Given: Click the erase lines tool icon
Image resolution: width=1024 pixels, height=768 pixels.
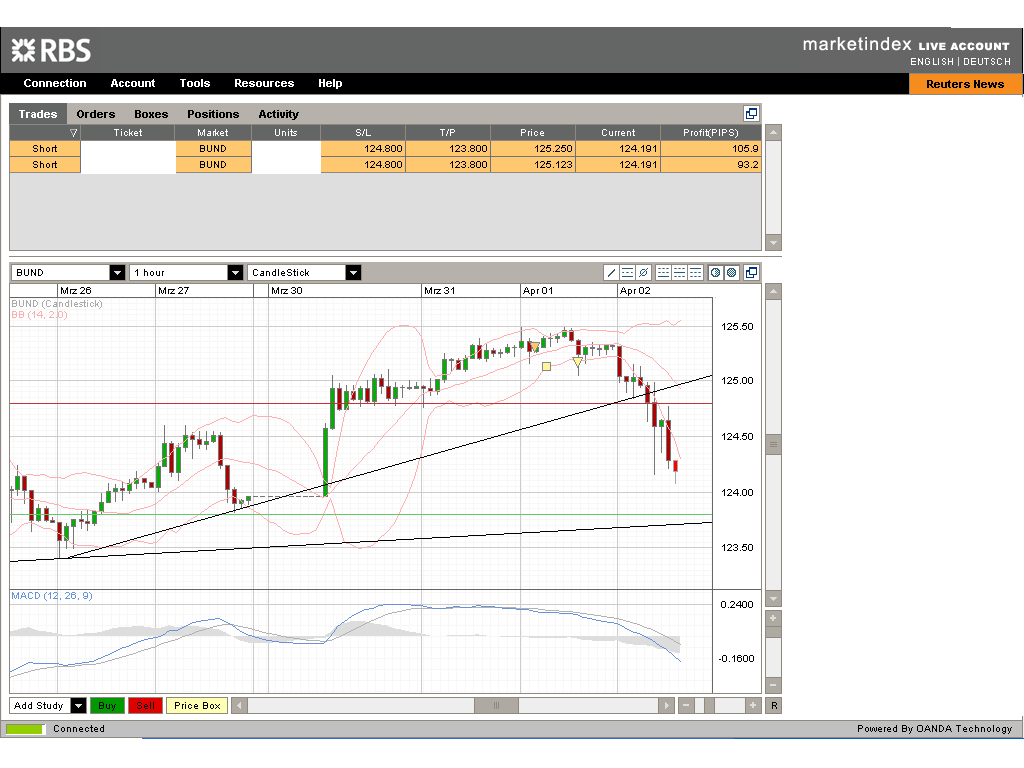Looking at the screenshot, I should 644,273.
